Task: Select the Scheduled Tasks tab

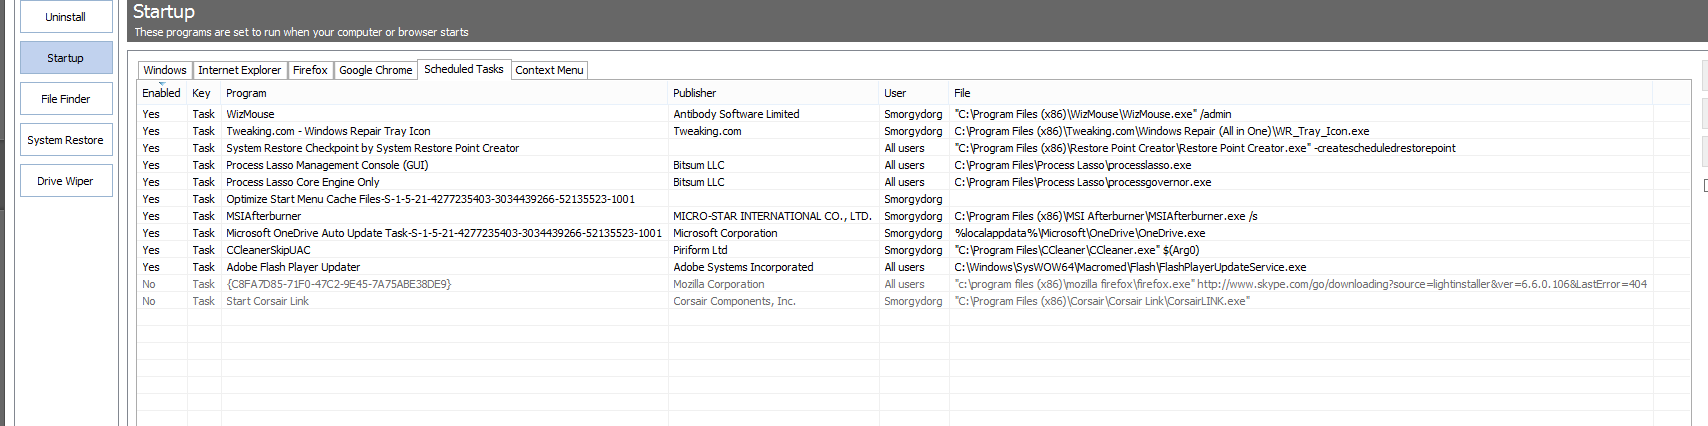Action: (x=463, y=69)
